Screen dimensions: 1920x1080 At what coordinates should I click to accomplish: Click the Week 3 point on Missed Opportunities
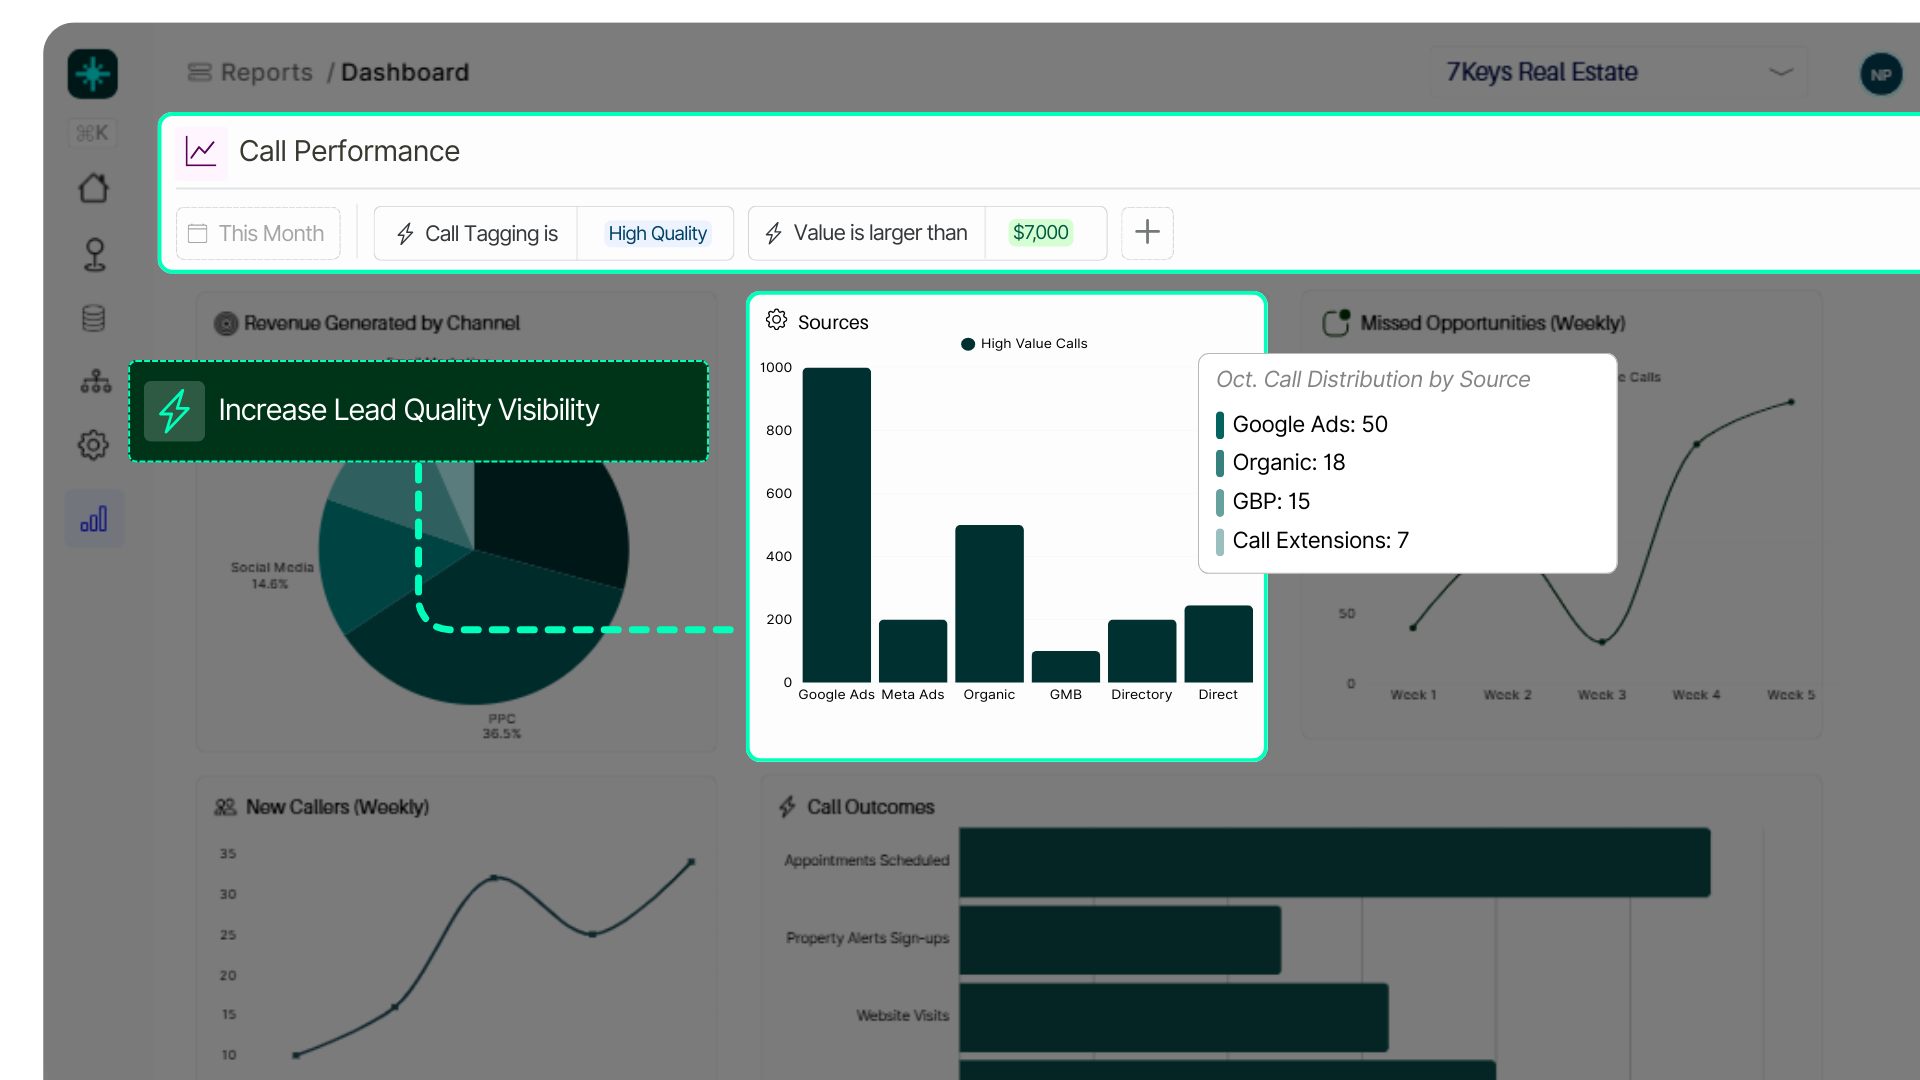point(1602,642)
